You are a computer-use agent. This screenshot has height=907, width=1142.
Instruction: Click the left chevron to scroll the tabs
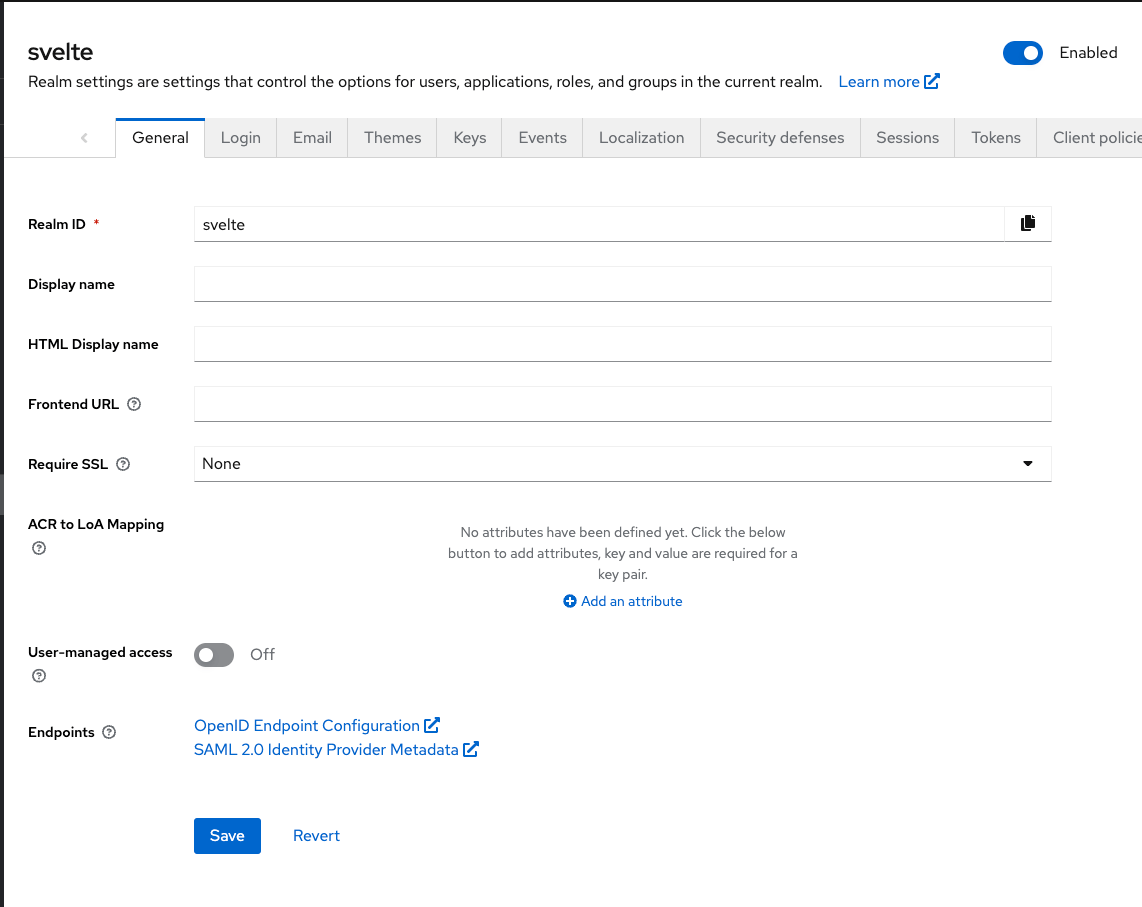pyautogui.click(x=84, y=137)
